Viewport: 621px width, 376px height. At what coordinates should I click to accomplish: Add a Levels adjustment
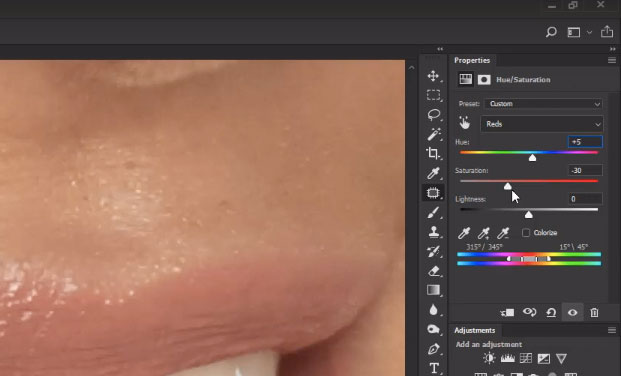(x=507, y=359)
